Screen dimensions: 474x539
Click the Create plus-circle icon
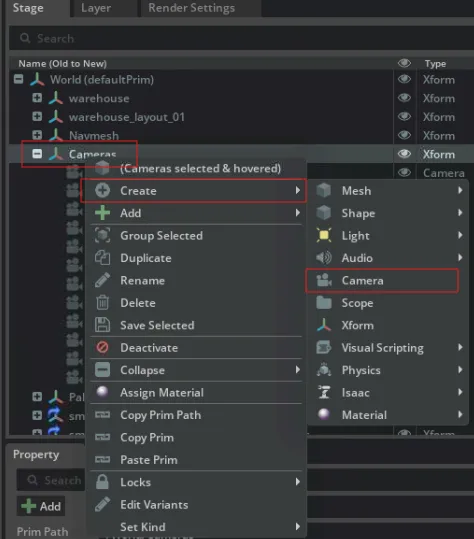pyautogui.click(x=102, y=190)
